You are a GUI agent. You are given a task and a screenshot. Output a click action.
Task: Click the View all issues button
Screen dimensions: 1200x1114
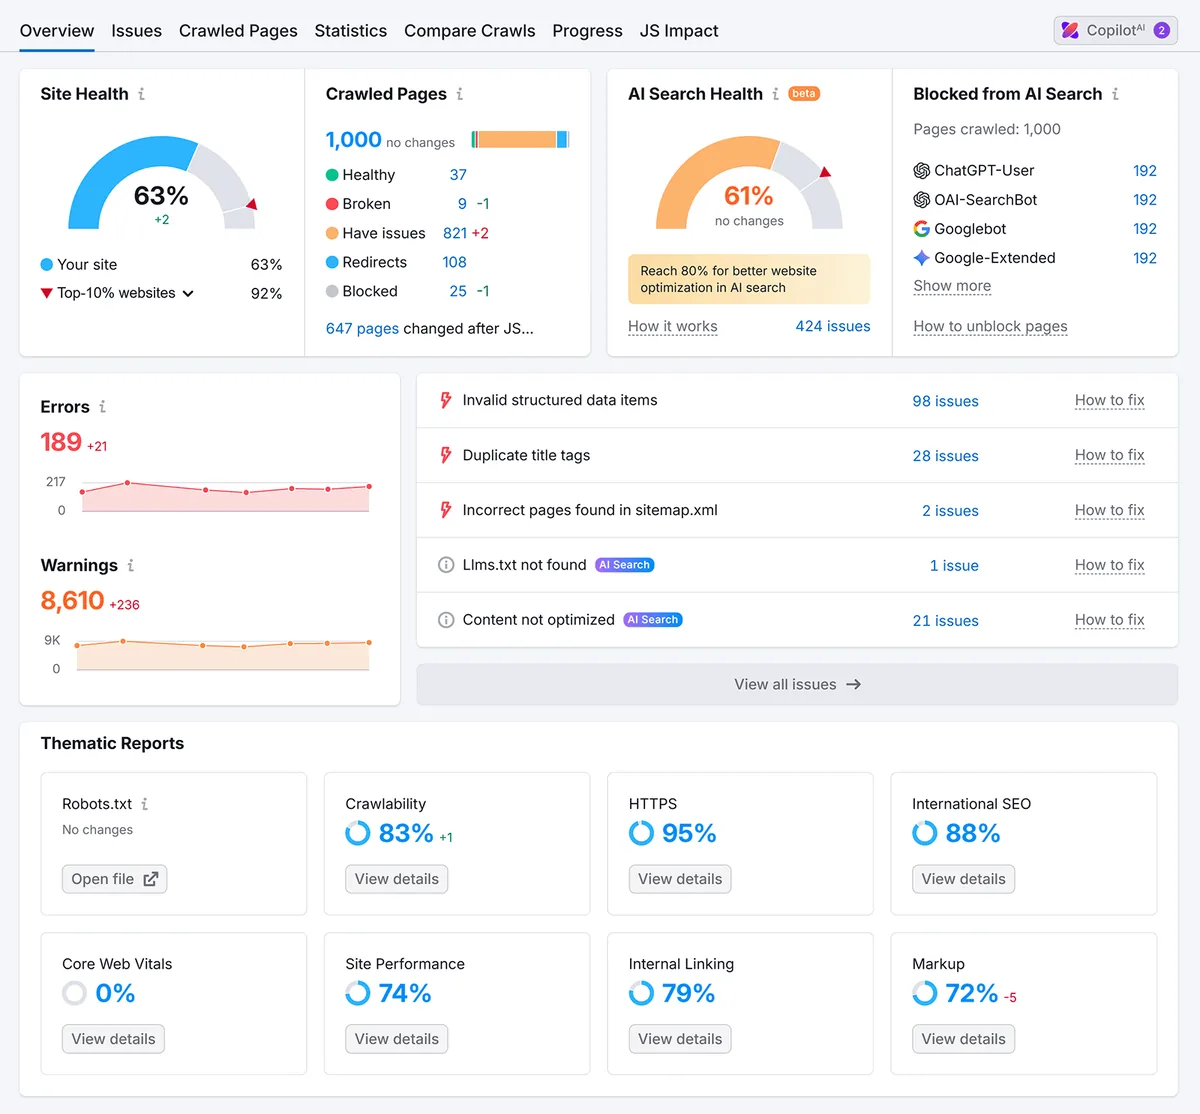point(797,685)
